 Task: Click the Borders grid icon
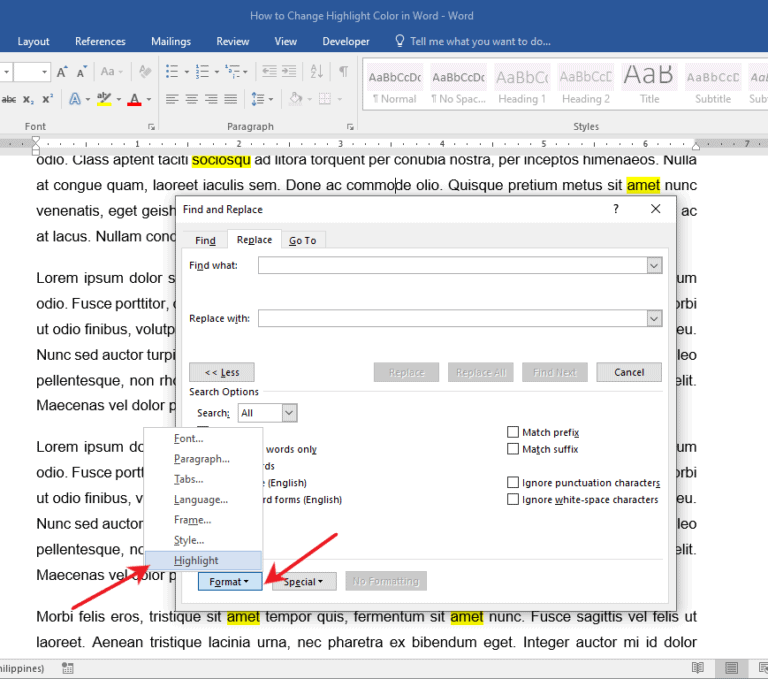(325, 99)
